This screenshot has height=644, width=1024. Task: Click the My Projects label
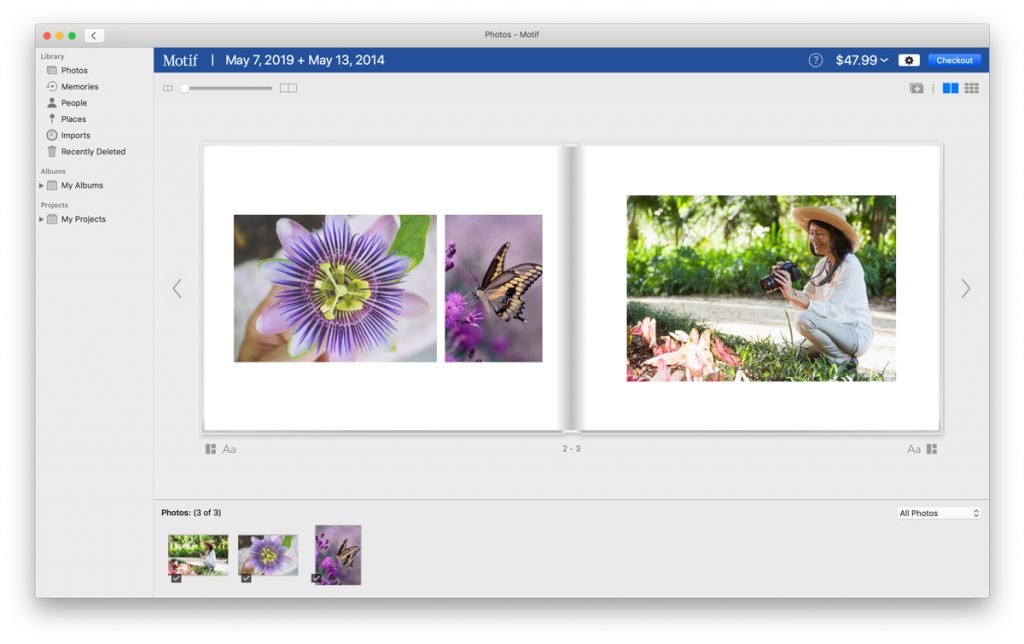(x=84, y=219)
